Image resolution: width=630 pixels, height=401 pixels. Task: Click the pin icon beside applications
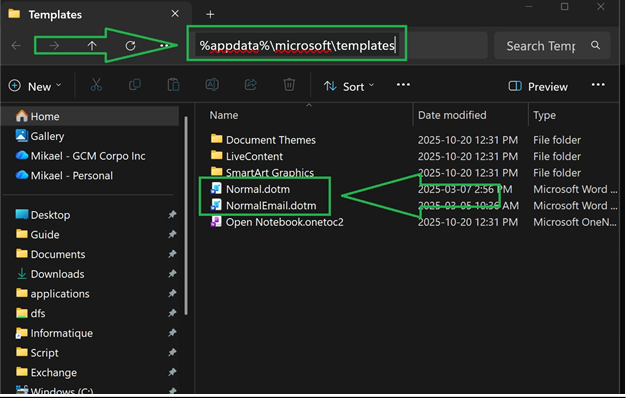pyautogui.click(x=172, y=293)
